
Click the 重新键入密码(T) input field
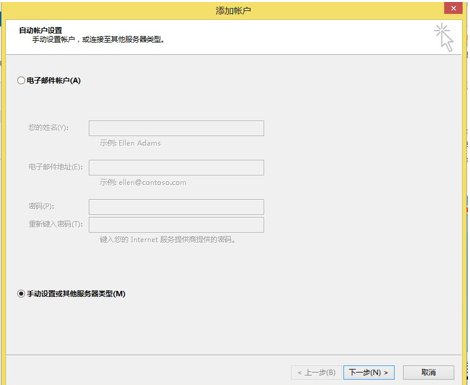coord(176,225)
